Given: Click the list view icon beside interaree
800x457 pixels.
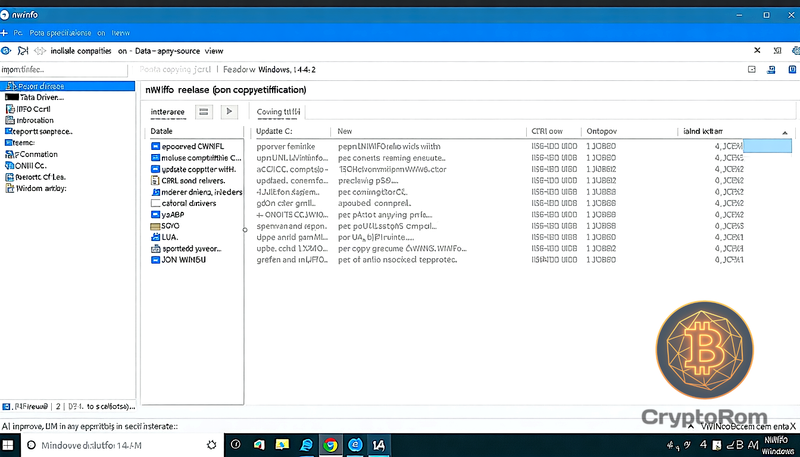Looking at the screenshot, I should [208, 111].
